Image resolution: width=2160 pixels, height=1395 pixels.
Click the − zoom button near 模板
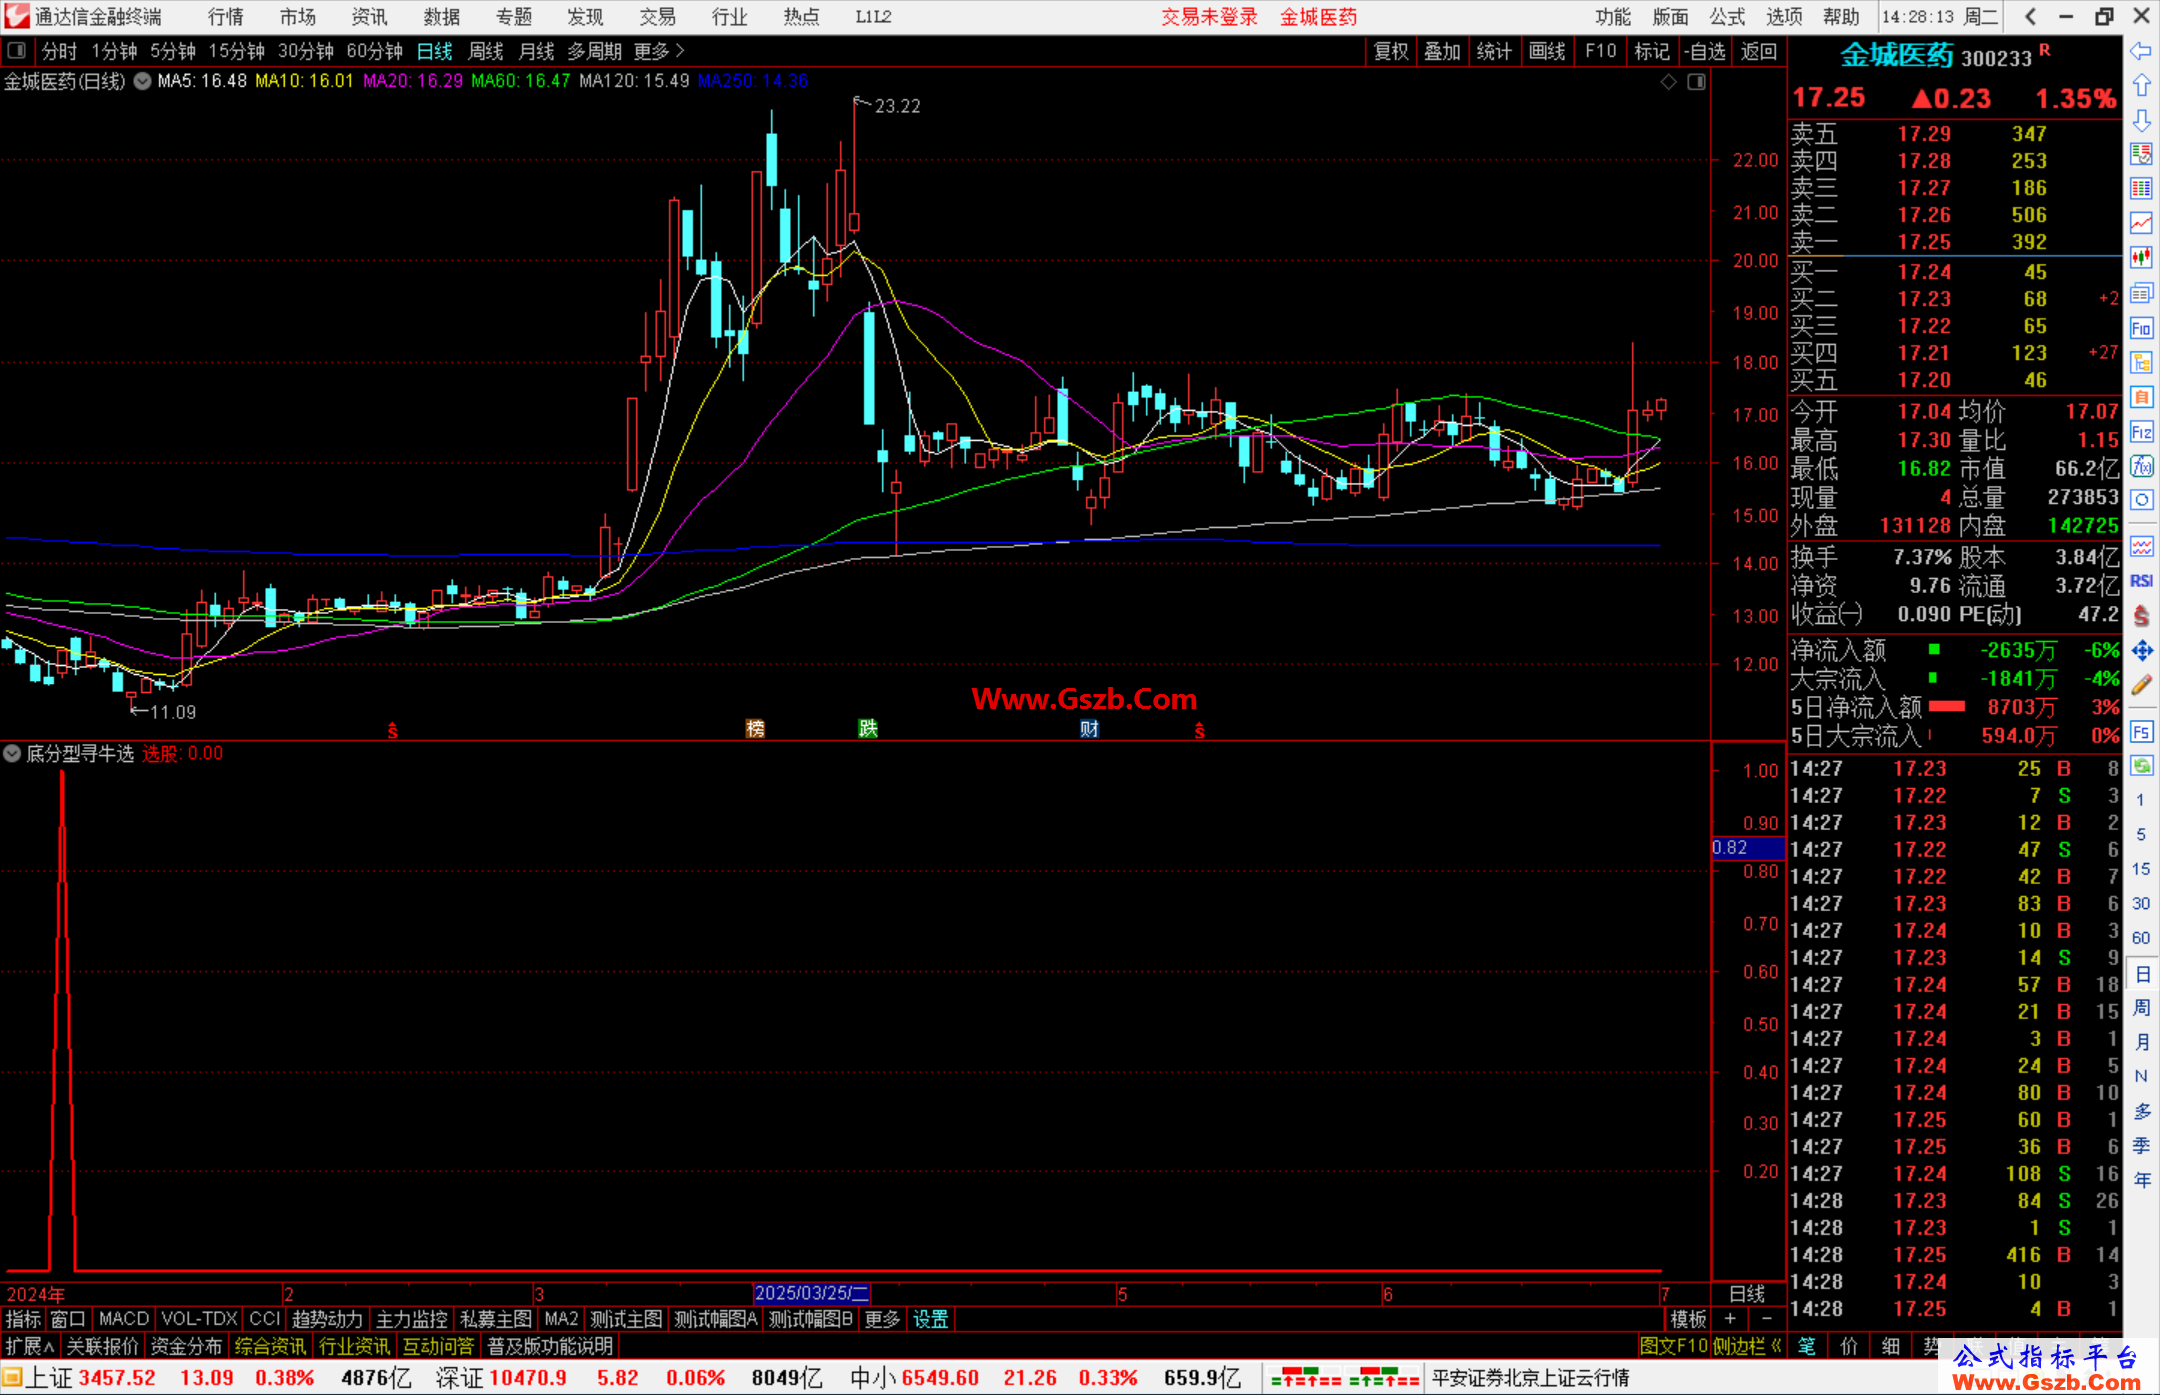click(1766, 1319)
